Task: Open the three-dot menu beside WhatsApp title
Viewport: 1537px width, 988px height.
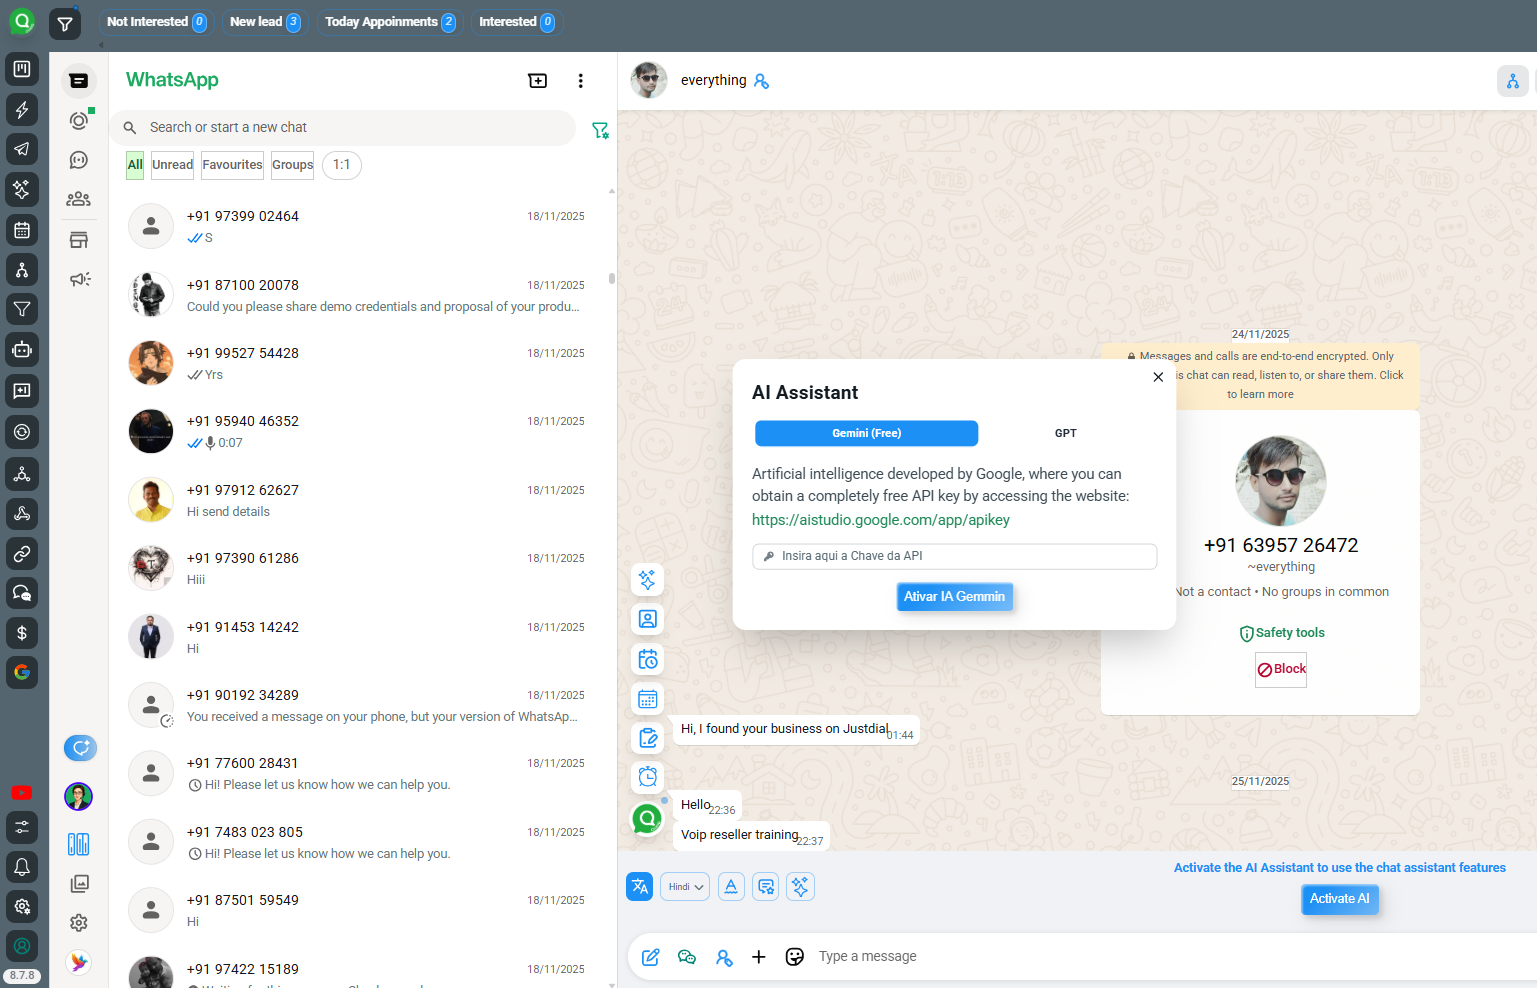Action: click(580, 81)
